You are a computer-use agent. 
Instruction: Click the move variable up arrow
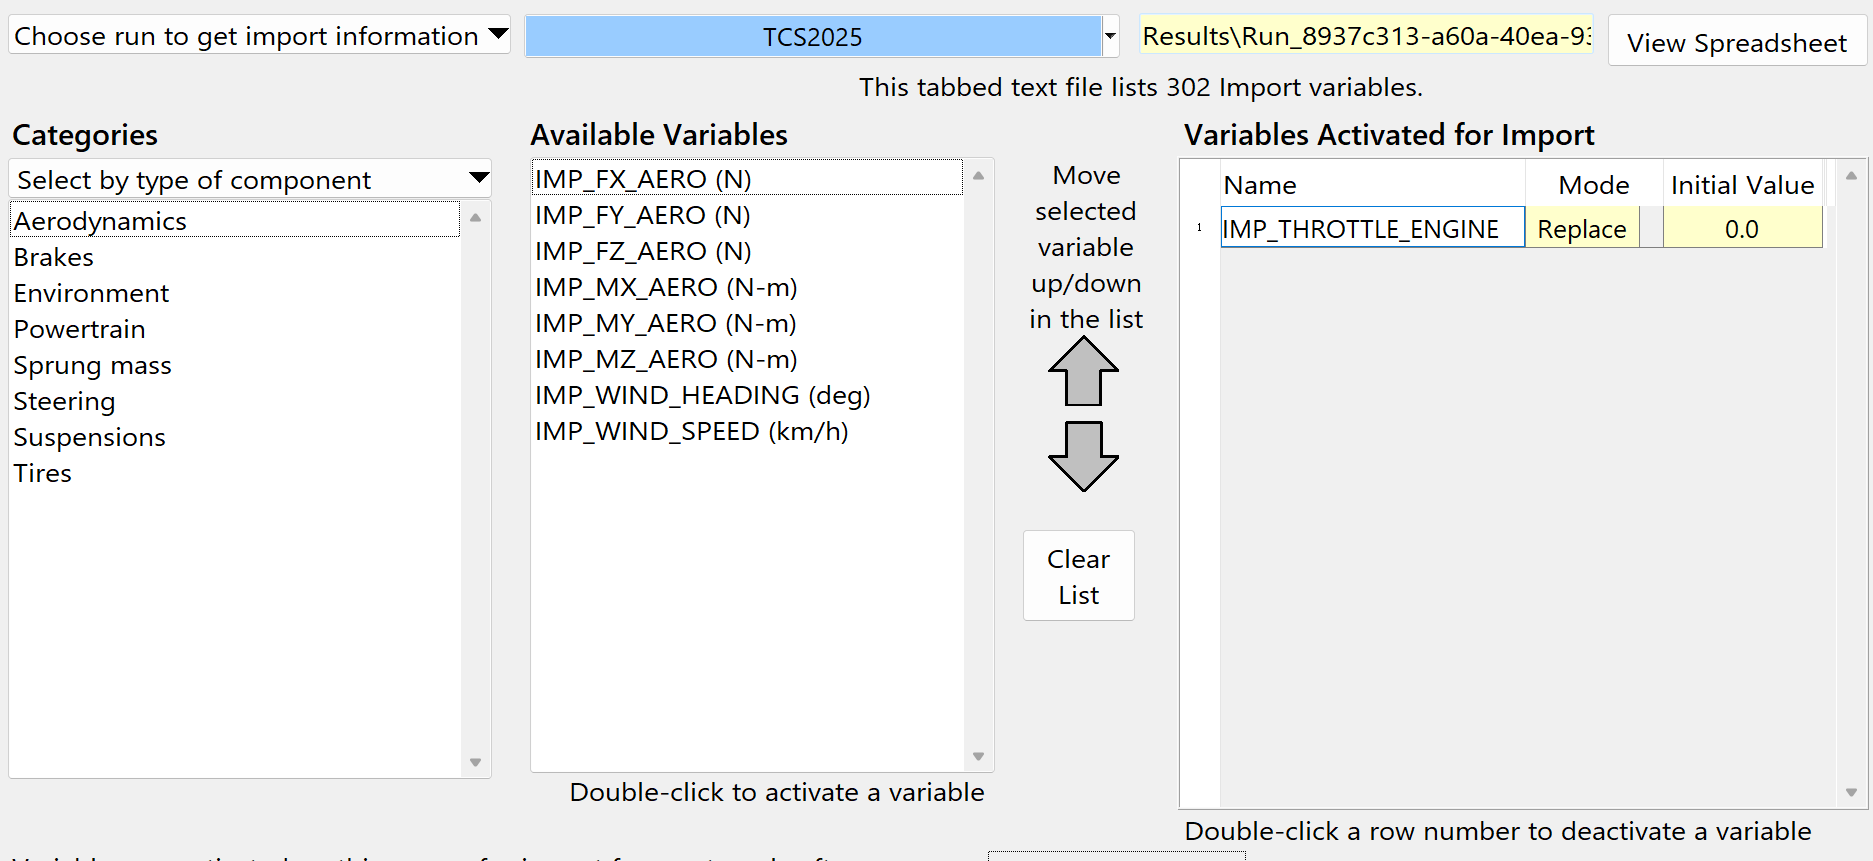[x=1083, y=371]
